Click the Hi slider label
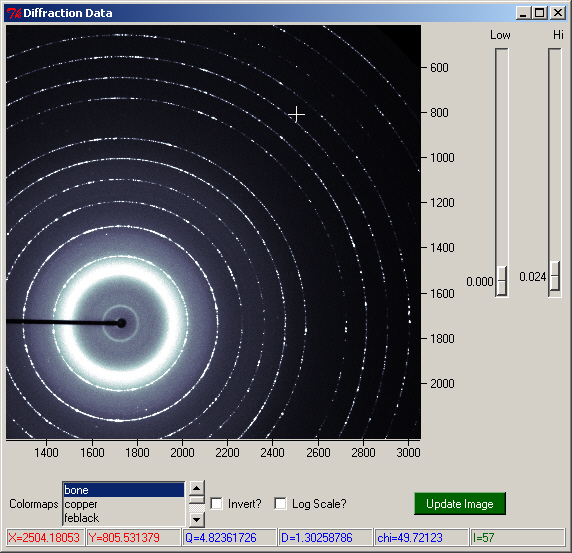 coord(558,35)
